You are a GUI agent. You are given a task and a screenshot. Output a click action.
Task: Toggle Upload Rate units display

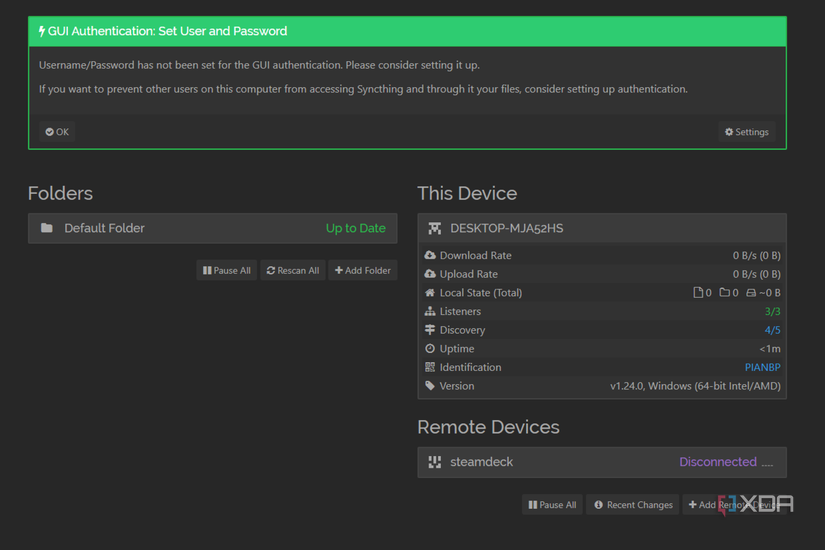tap(756, 274)
